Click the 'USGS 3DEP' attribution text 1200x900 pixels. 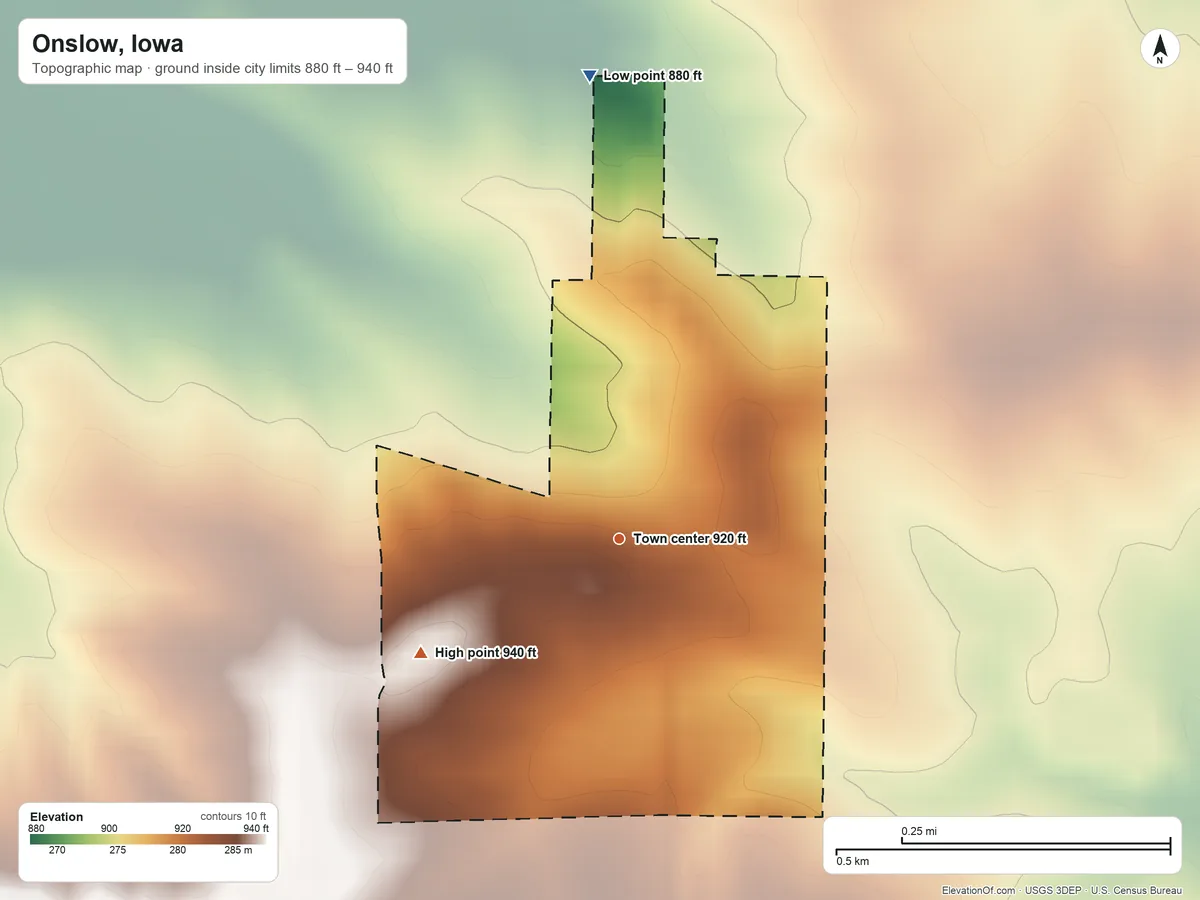1053,890
